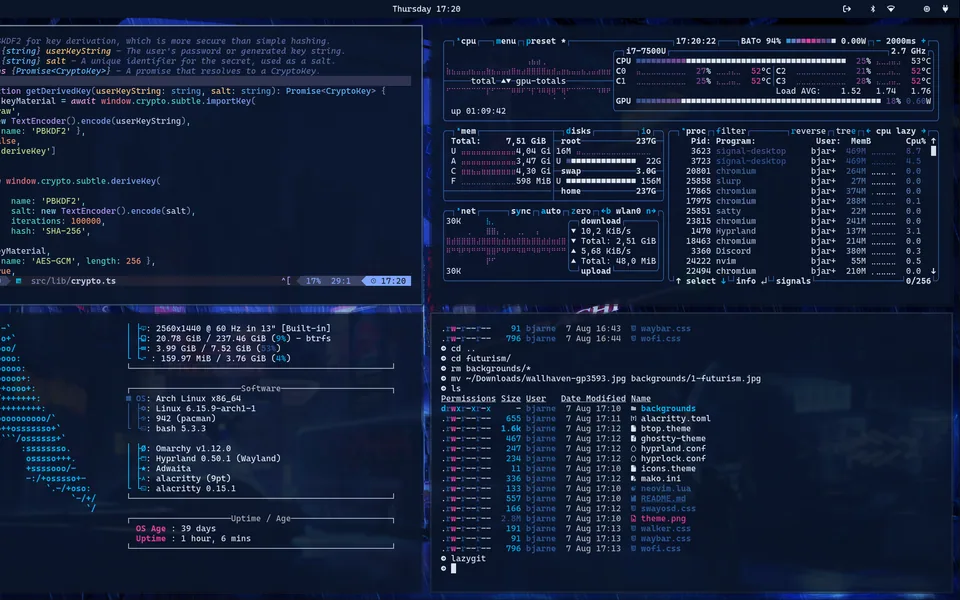
Task: Click 'filter' in btop proc box
Action: 731,131
